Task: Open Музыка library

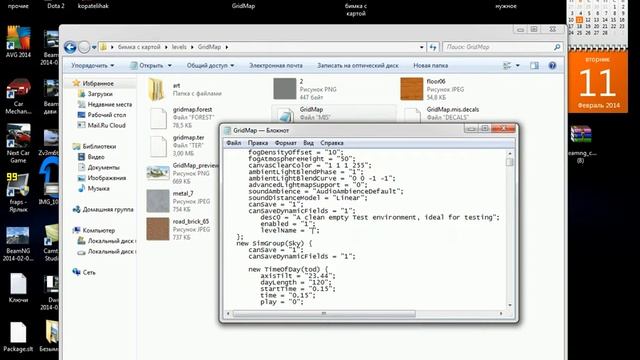Action: tap(98, 189)
